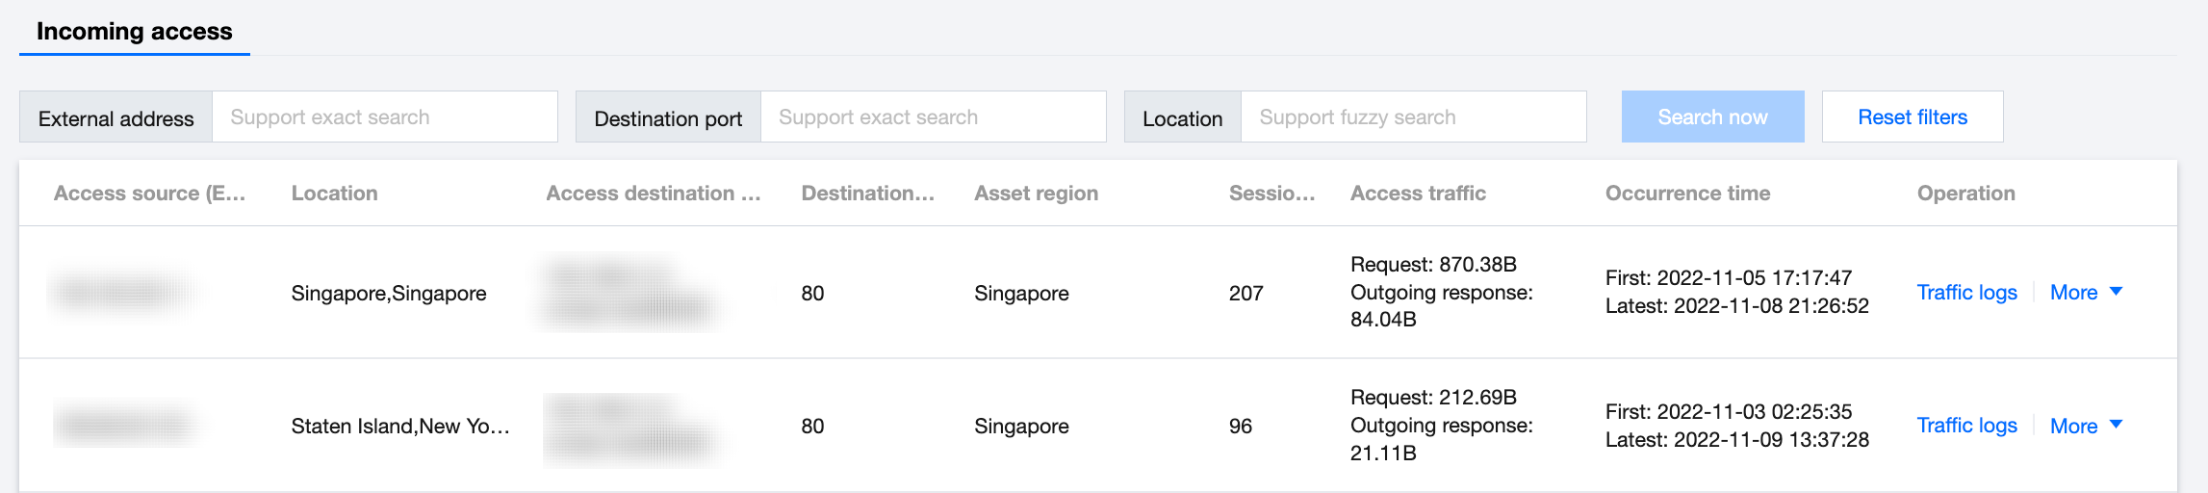The image size is (2208, 493).
Task: Switch to the Incoming access tab
Action: click(134, 32)
